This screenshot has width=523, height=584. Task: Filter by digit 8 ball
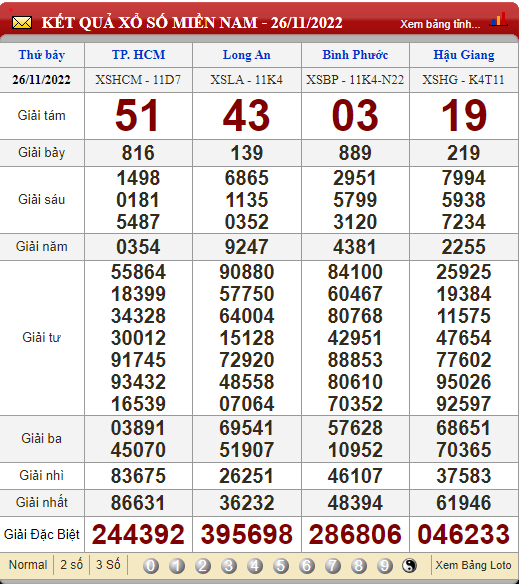click(x=359, y=566)
